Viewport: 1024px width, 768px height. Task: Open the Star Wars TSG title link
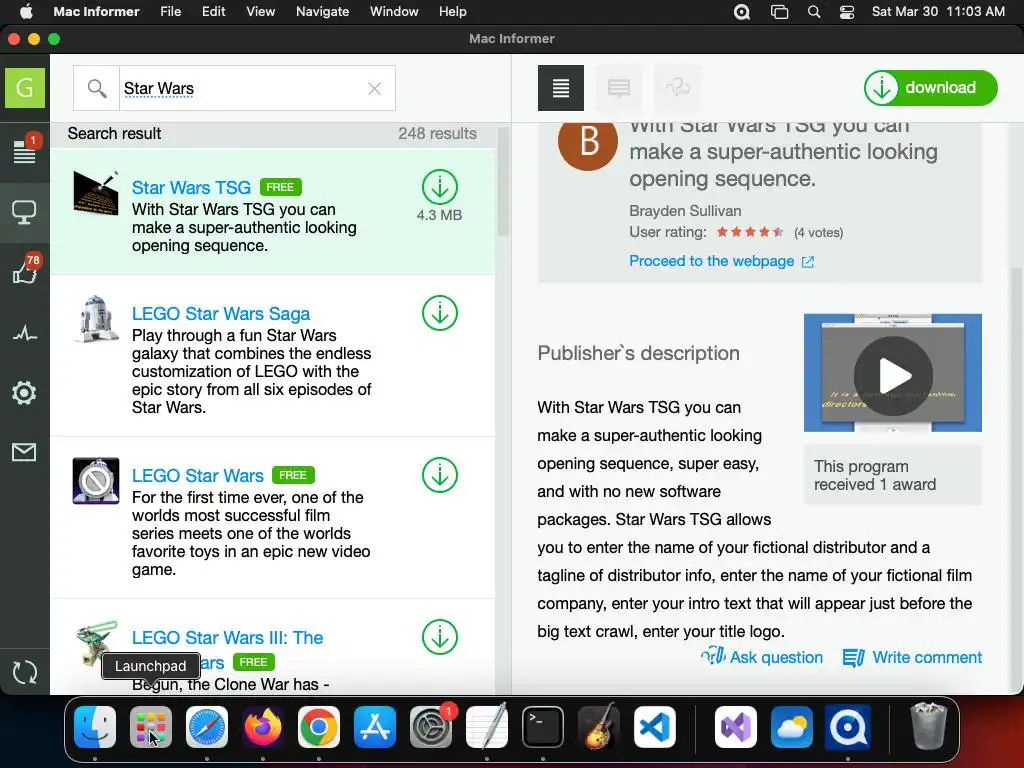pos(191,187)
